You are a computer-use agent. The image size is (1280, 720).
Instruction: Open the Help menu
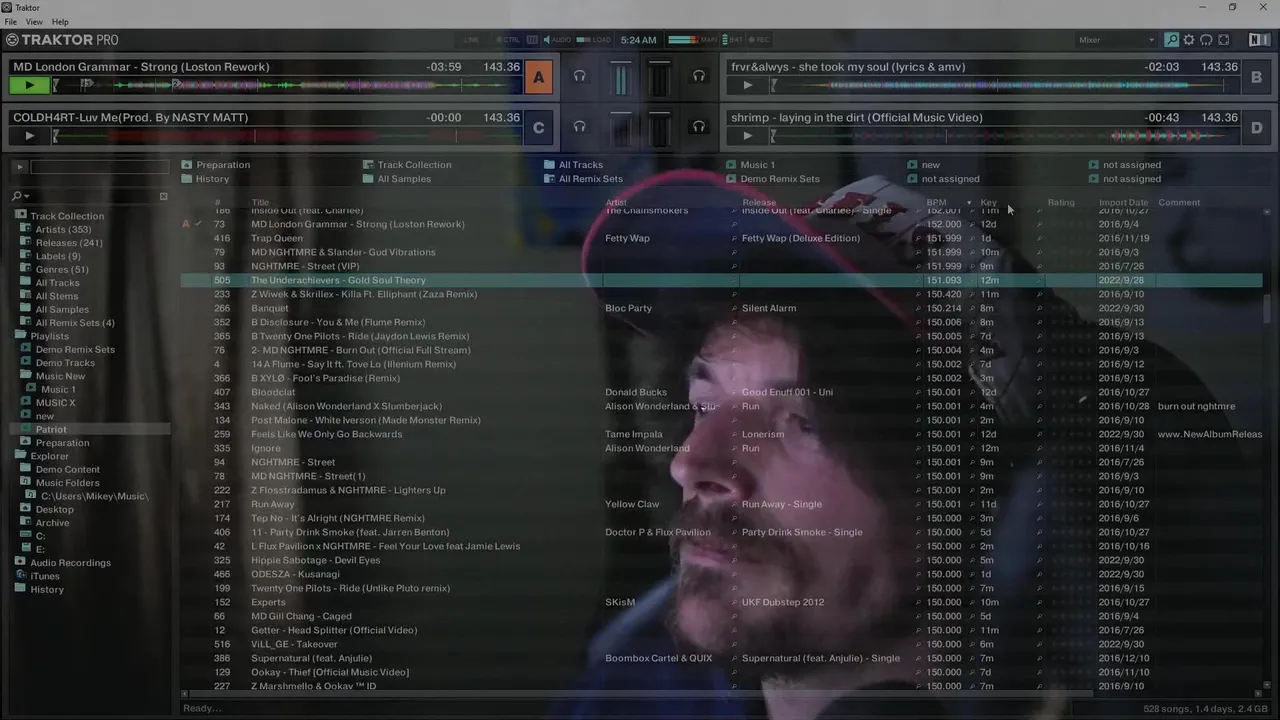(x=60, y=22)
